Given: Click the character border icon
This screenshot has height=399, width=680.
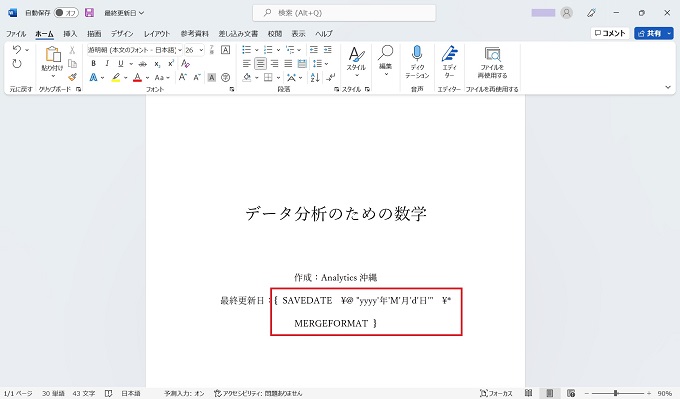Looking at the screenshot, I should point(226,50).
